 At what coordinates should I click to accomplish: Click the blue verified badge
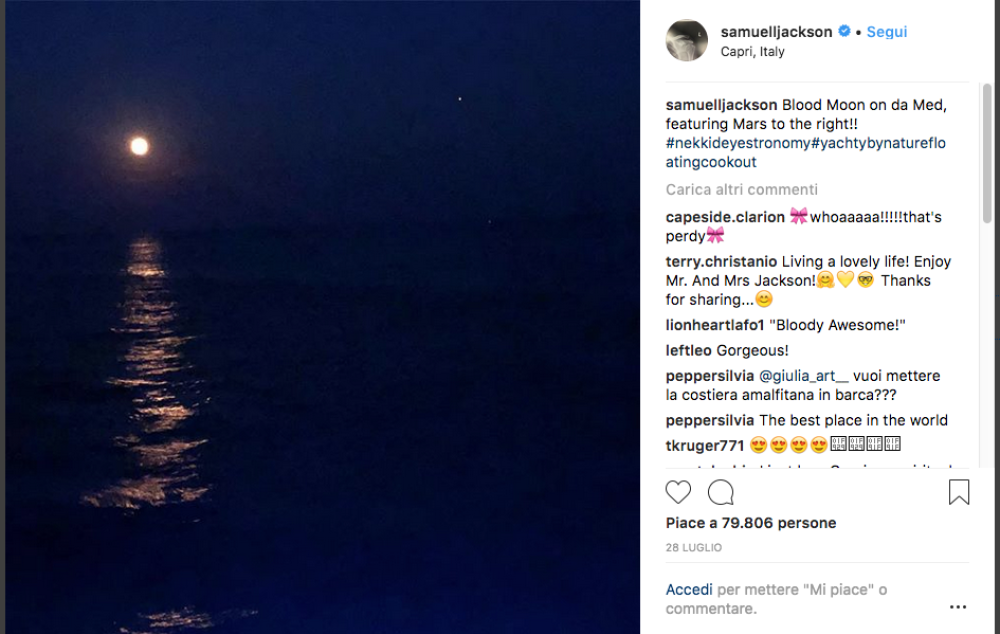tap(844, 32)
